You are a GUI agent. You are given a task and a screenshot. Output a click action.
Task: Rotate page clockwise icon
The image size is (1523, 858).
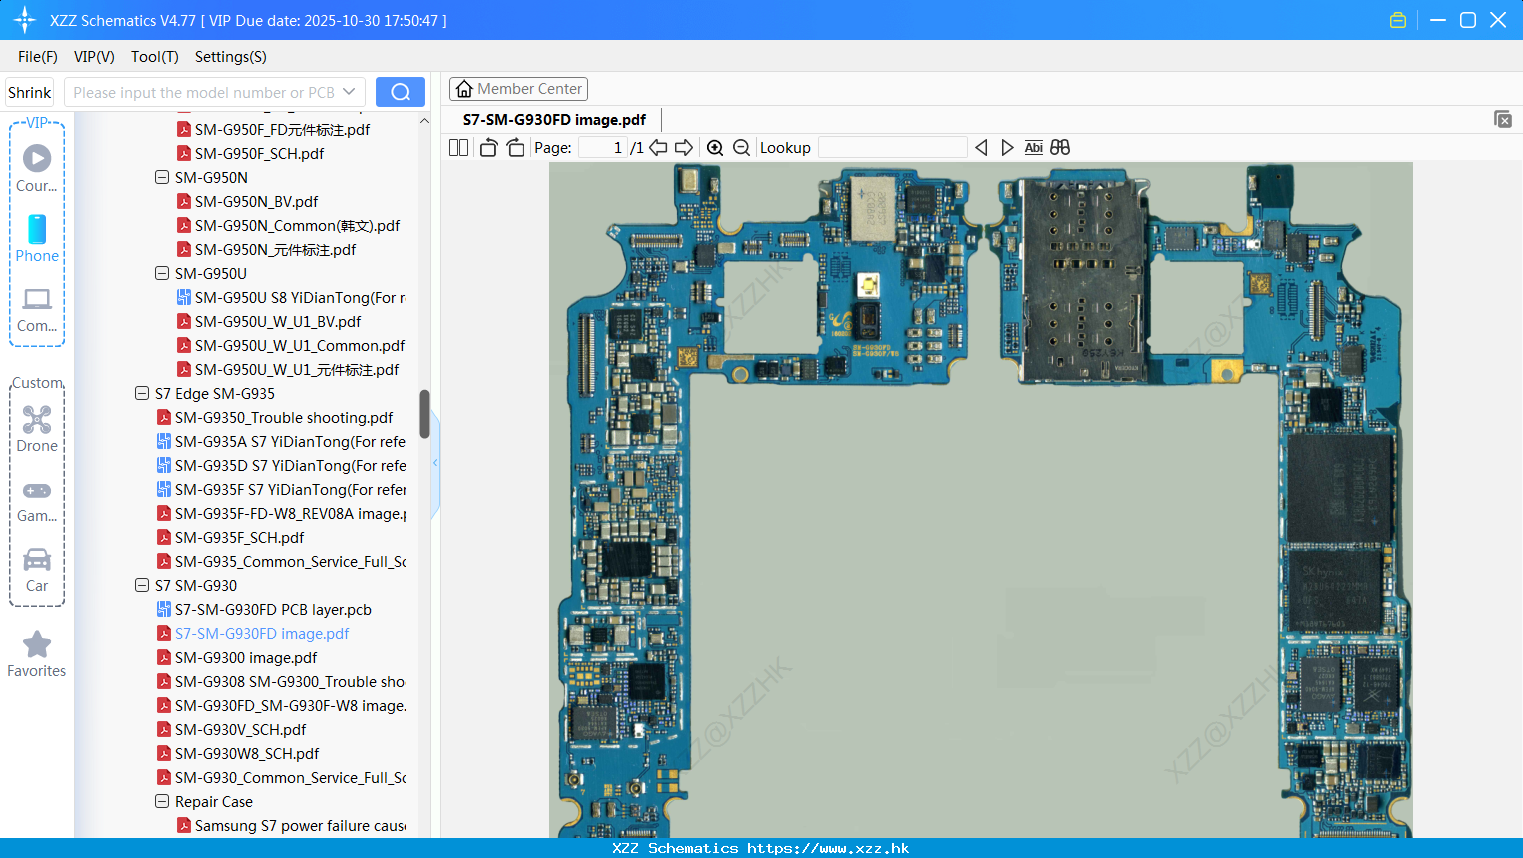tap(515, 147)
